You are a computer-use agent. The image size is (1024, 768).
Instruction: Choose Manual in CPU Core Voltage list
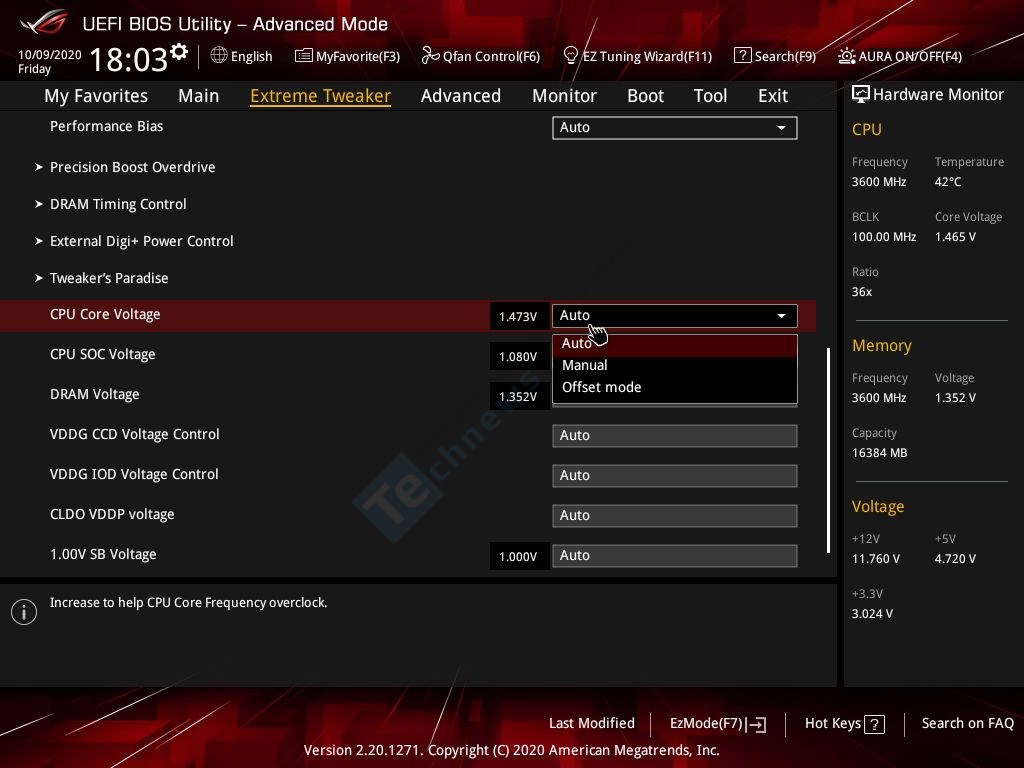[675, 366]
